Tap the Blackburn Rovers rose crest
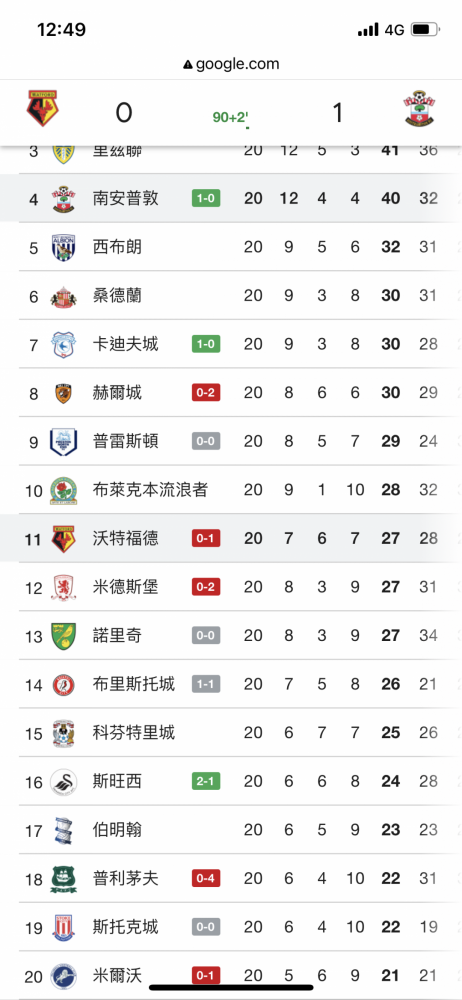462x1000 pixels. tap(64, 490)
